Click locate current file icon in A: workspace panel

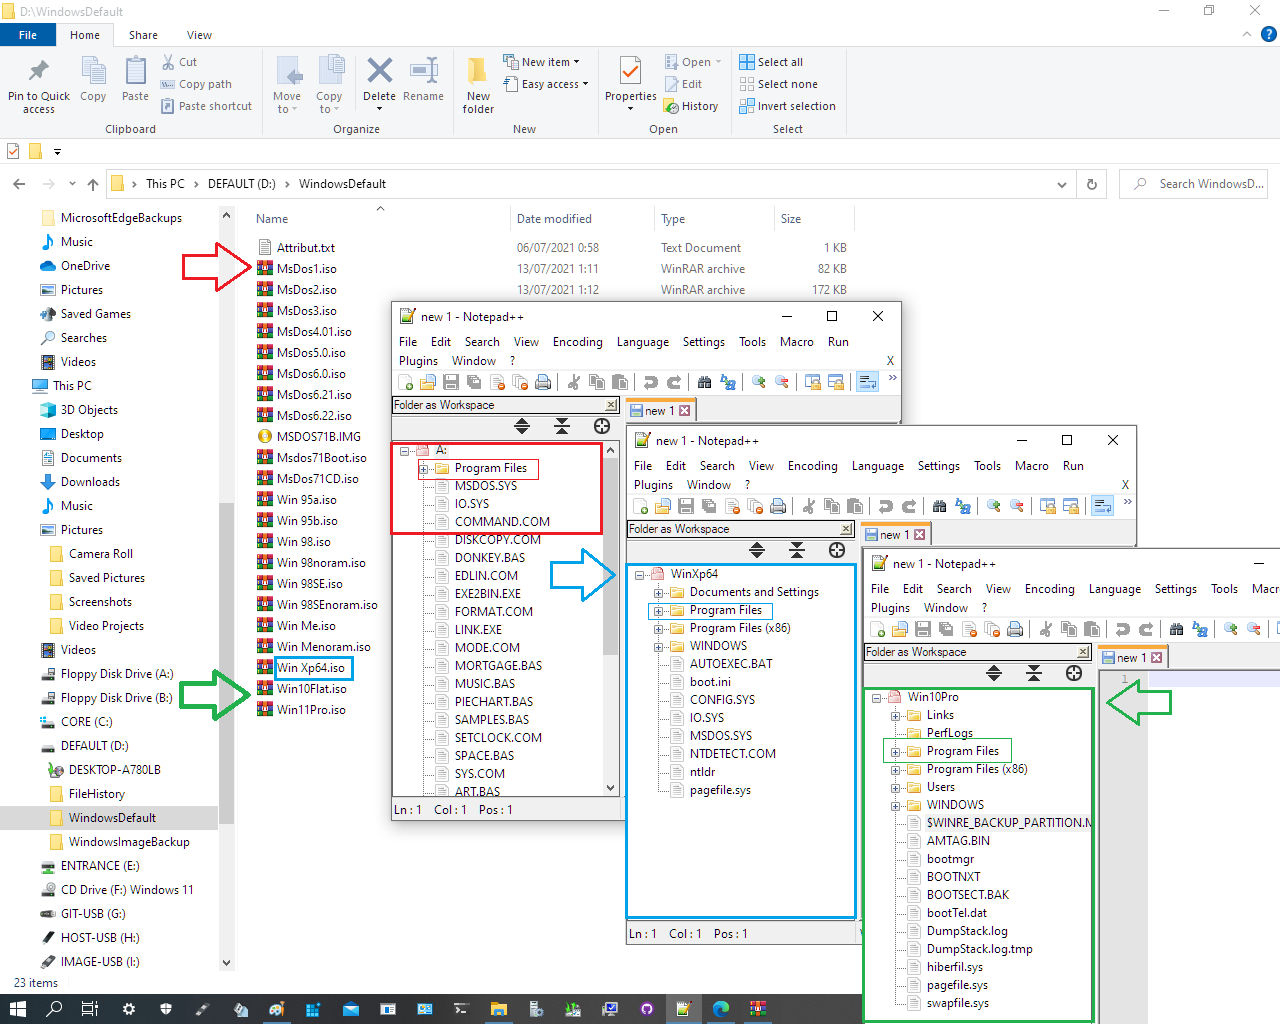click(602, 426)
